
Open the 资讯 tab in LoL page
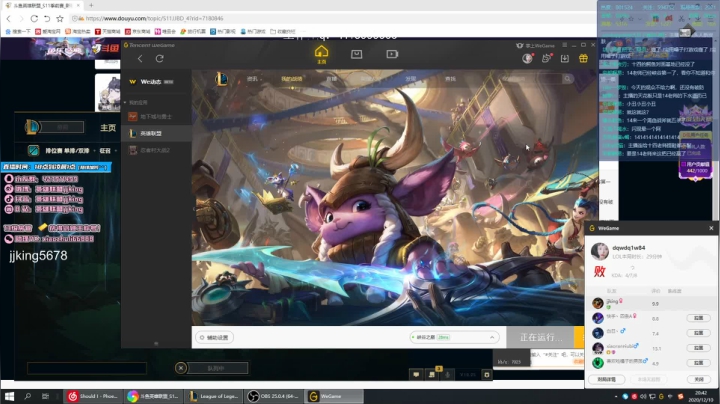click(253, 79)
